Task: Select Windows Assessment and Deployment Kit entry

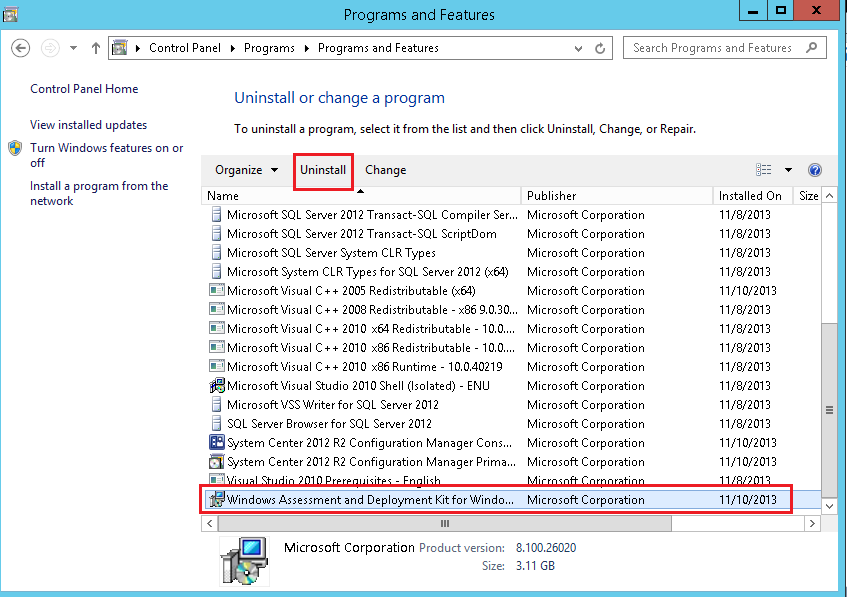Action: [370, 500]
